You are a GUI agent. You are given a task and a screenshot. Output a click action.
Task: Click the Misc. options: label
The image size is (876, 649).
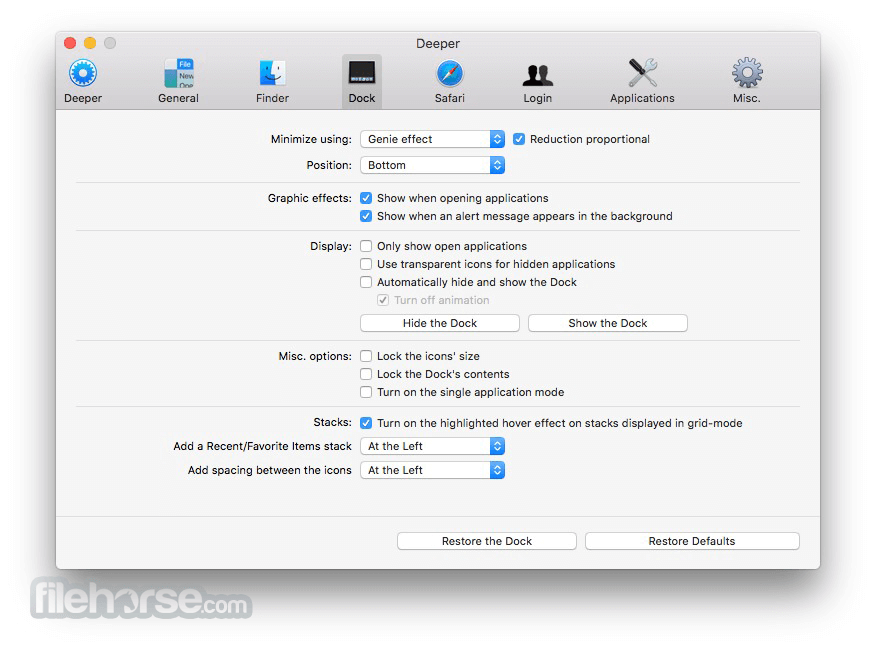point(315,356)
